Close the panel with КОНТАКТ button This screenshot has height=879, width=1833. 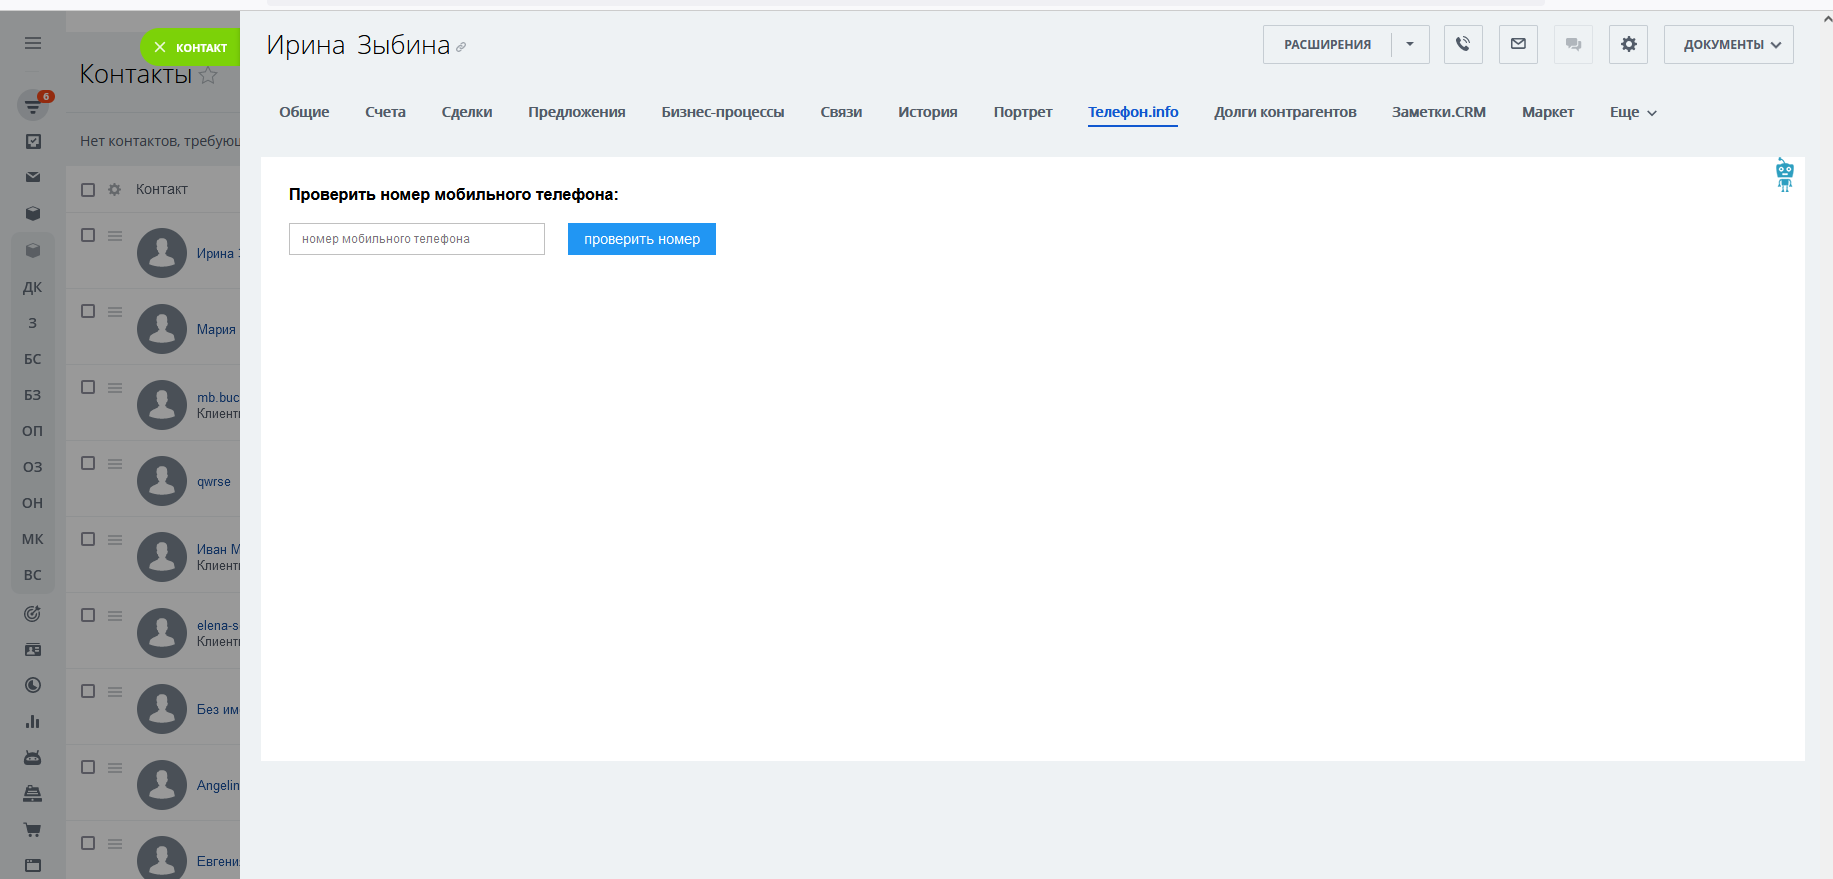coord(190,47)
